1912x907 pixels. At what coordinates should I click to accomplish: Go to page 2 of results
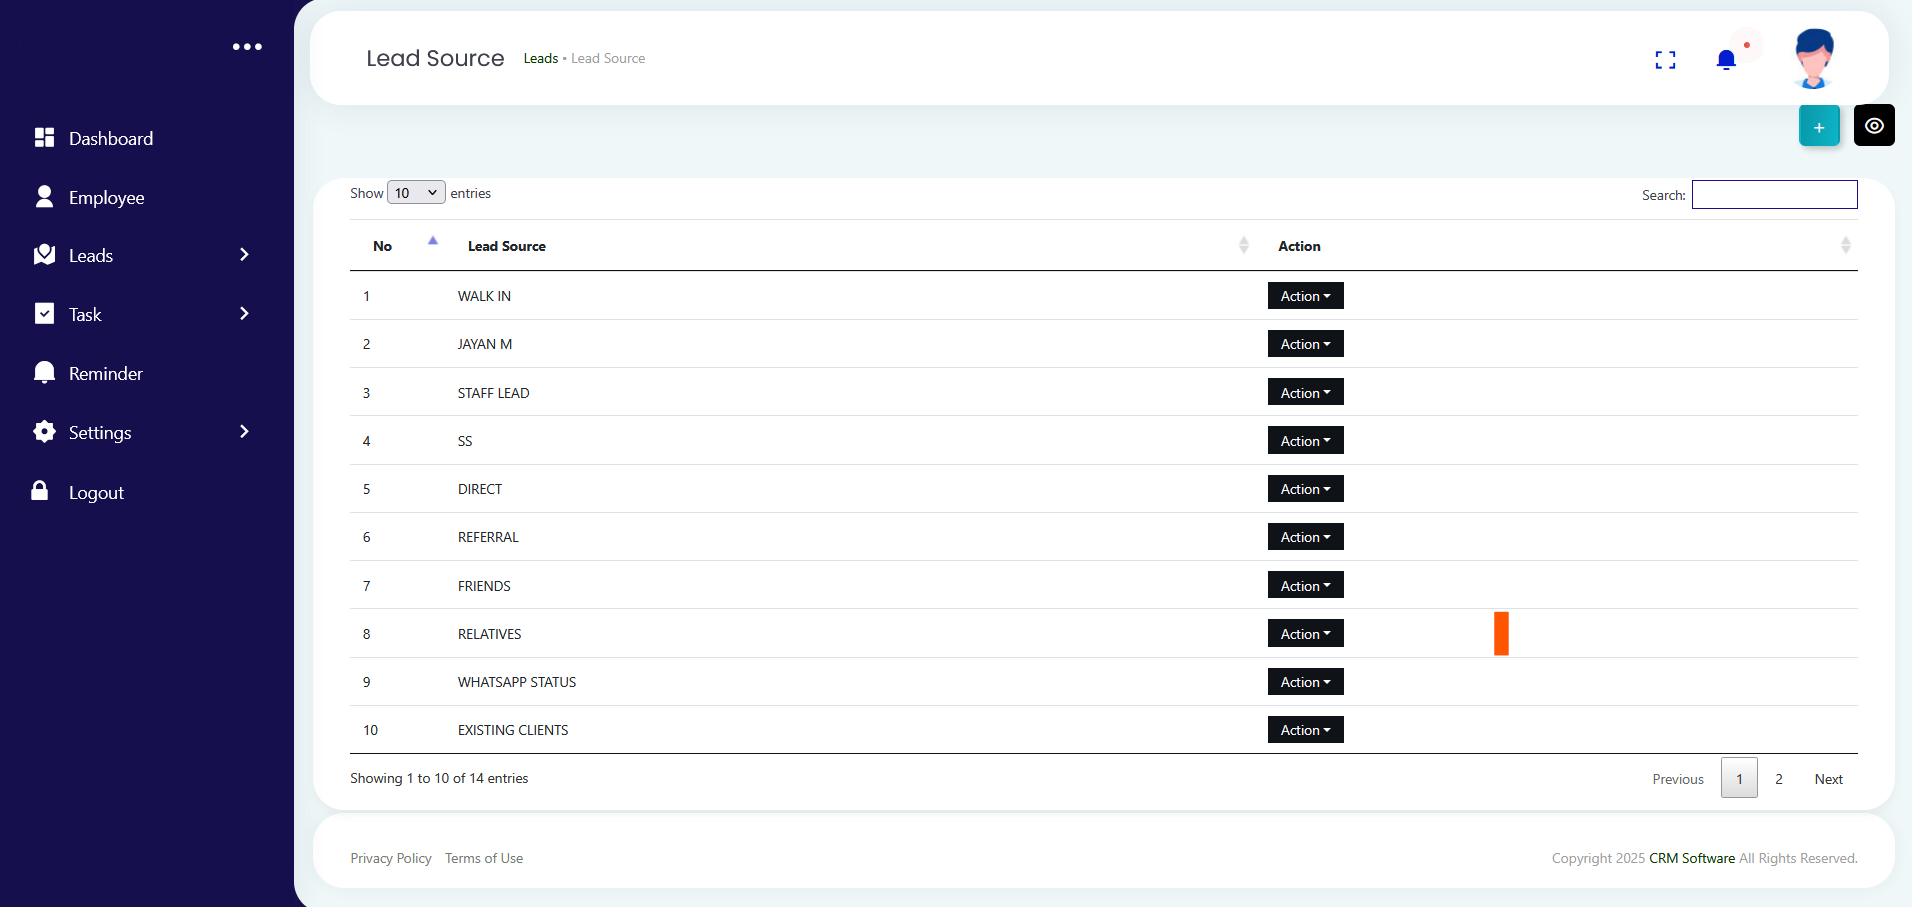1779,779
